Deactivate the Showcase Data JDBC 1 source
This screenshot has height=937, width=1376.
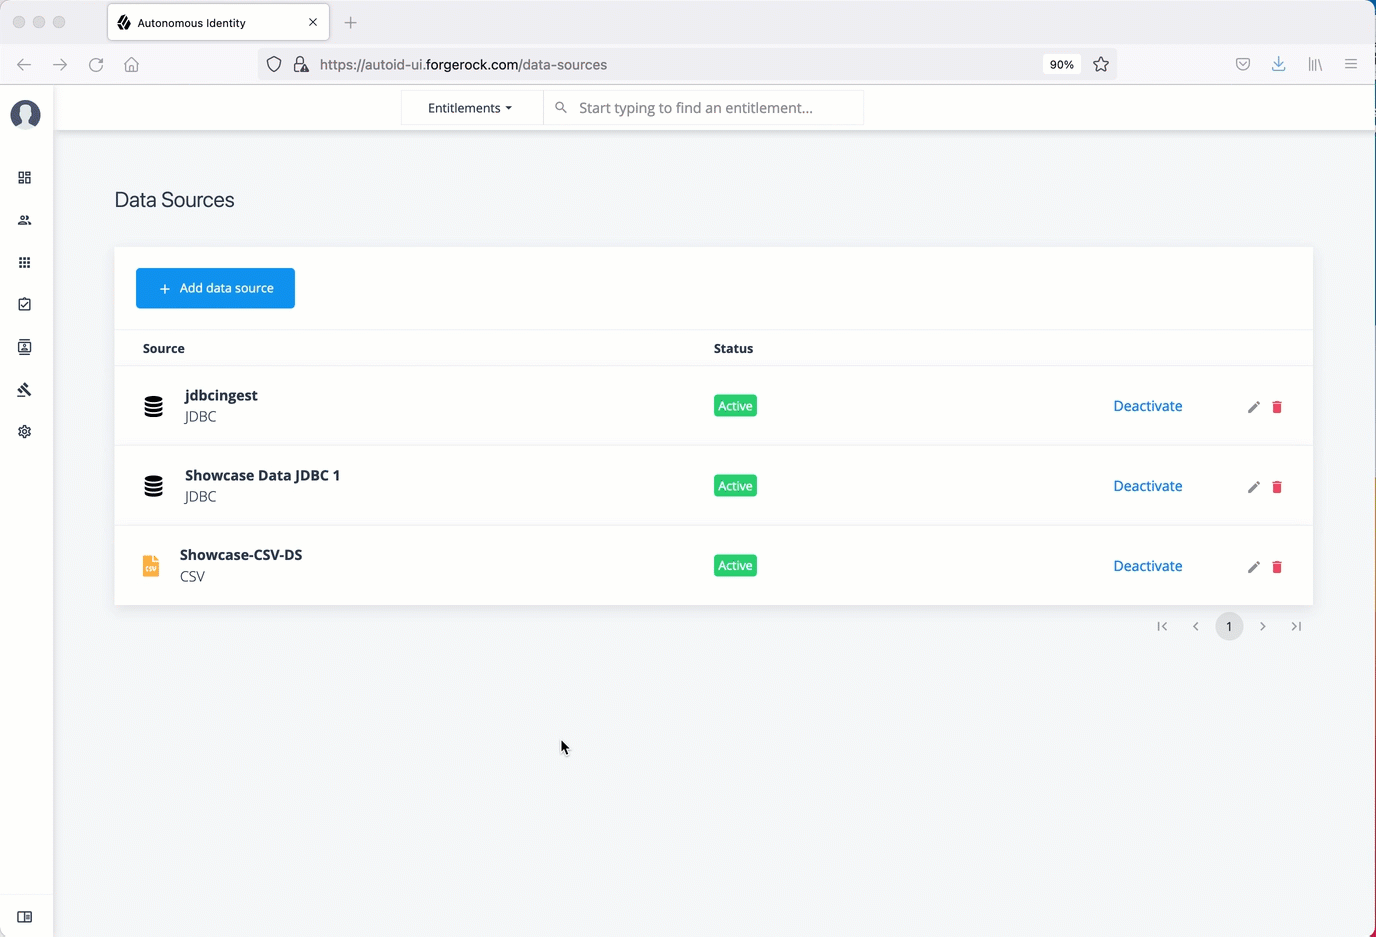coord(1147,486)
